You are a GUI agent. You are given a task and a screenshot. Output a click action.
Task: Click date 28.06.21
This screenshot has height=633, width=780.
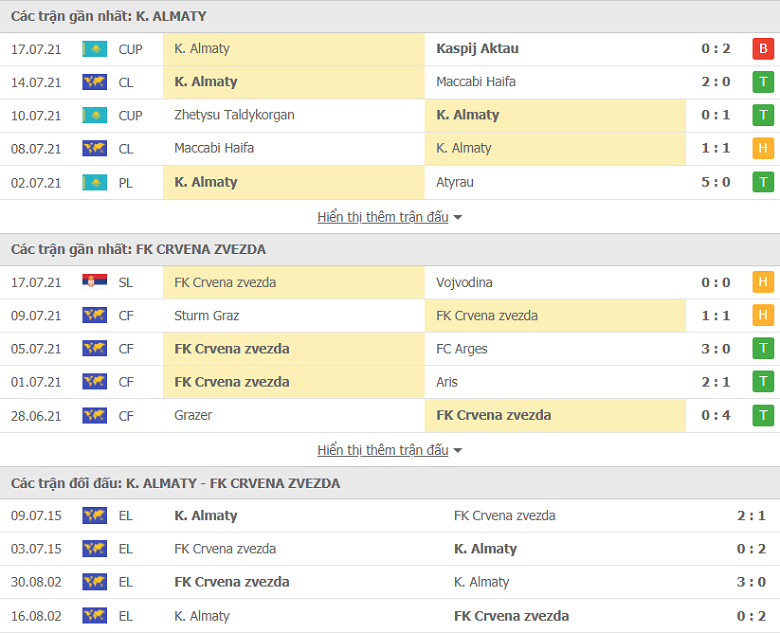click(x=36, y=416)
